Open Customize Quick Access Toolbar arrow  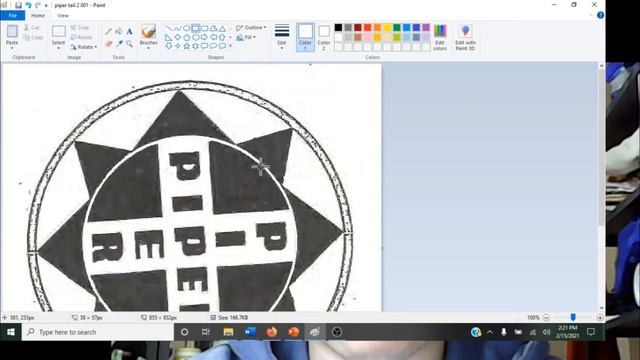click(46, 6)
